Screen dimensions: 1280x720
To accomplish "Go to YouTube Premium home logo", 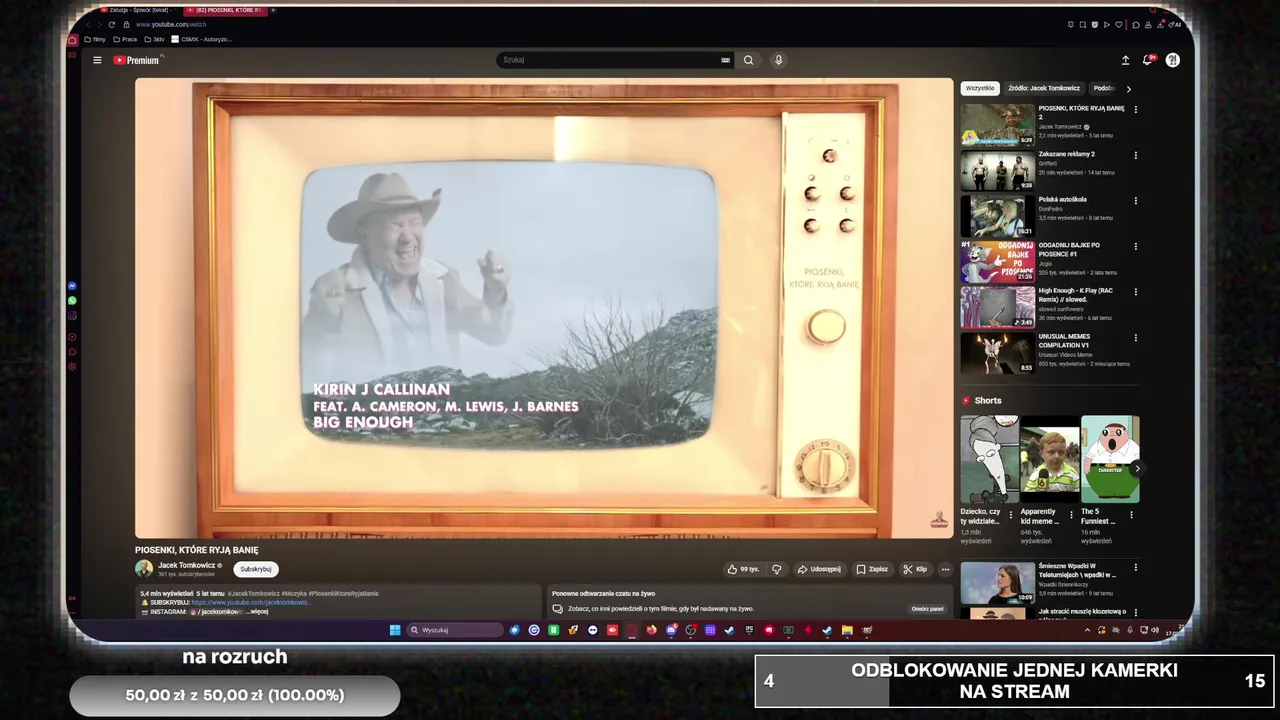I will point(137,60).
